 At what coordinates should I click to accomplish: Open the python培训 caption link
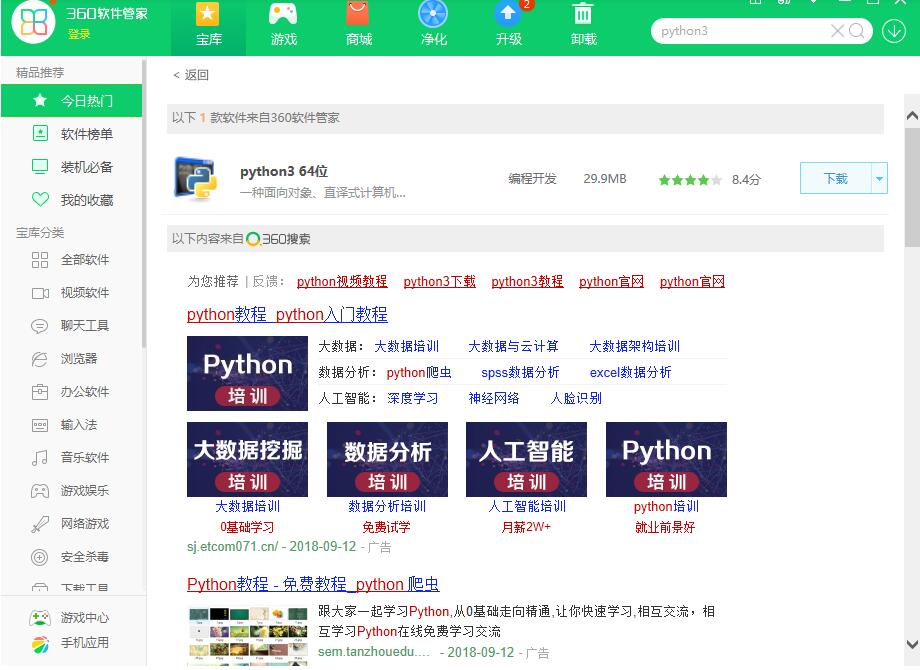coord(666,506)
